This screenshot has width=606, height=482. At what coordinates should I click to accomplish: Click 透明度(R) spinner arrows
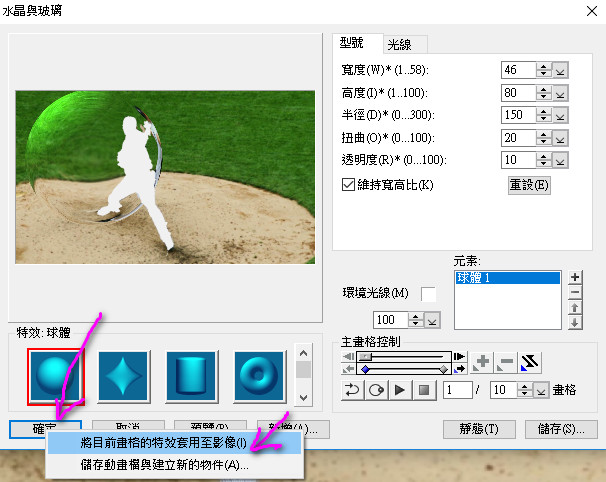coord(544,160)
